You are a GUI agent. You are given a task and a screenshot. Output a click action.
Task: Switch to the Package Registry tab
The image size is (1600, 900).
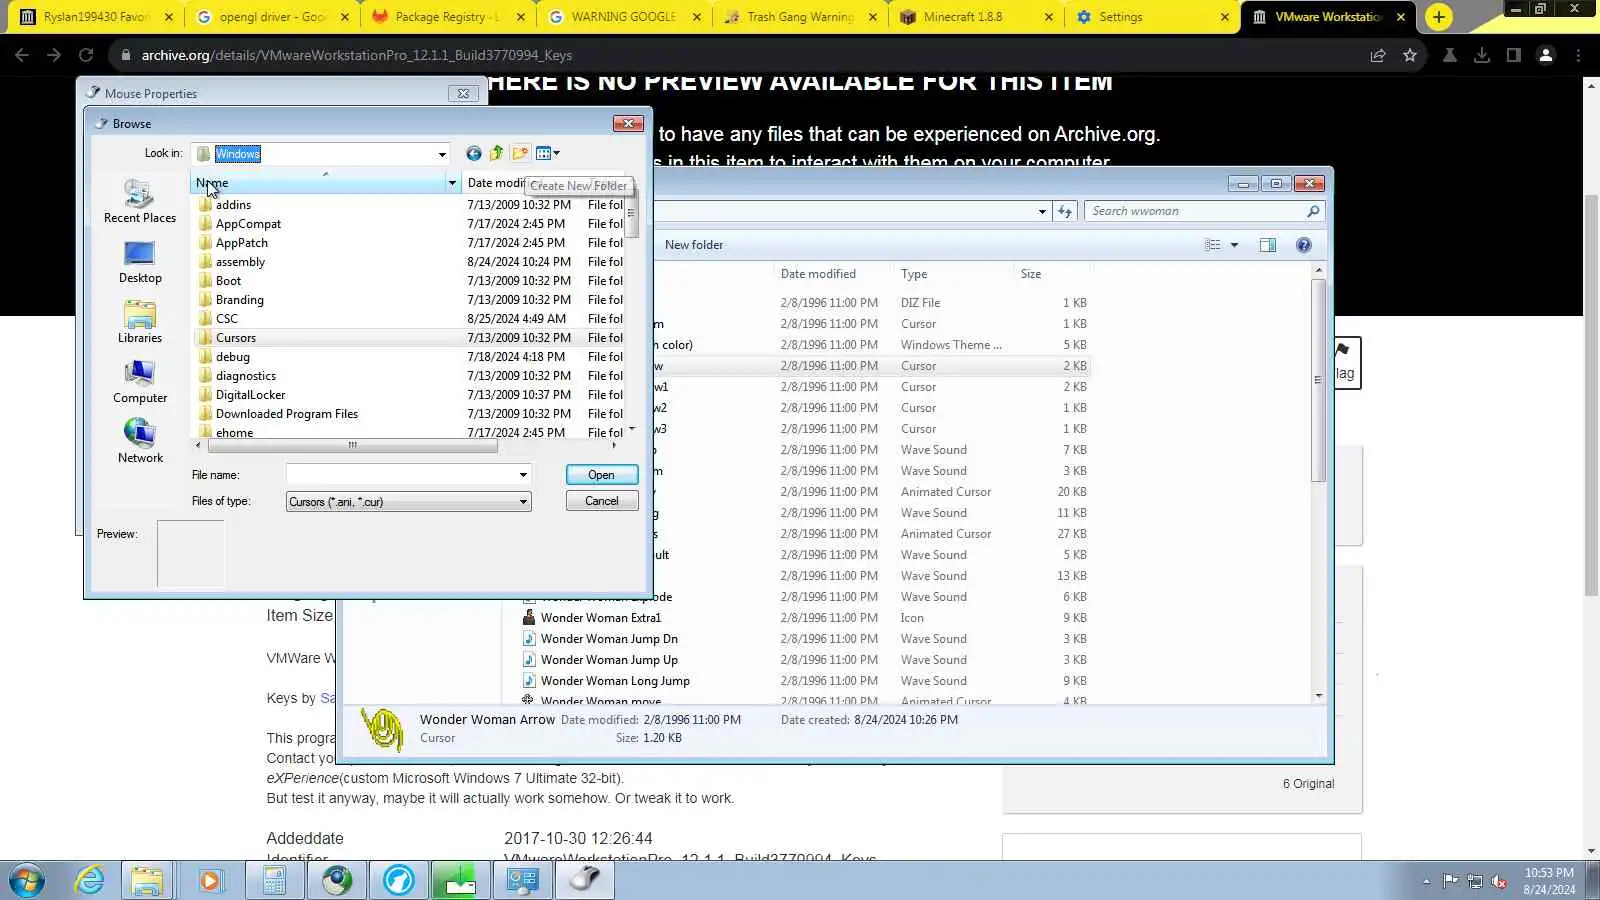tap(447, 17)
